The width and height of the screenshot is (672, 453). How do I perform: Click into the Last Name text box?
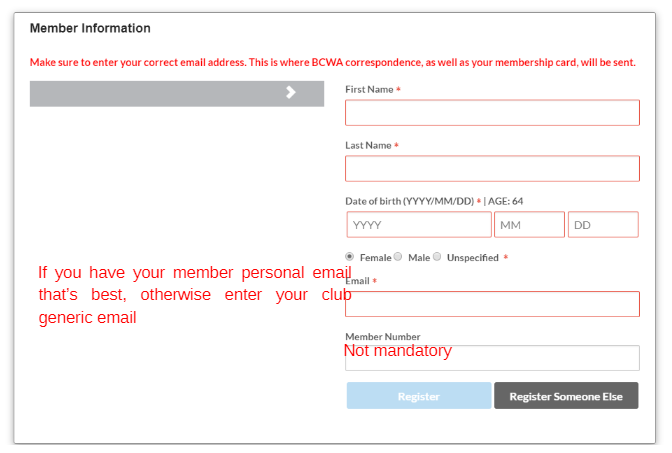click(492, 169)
